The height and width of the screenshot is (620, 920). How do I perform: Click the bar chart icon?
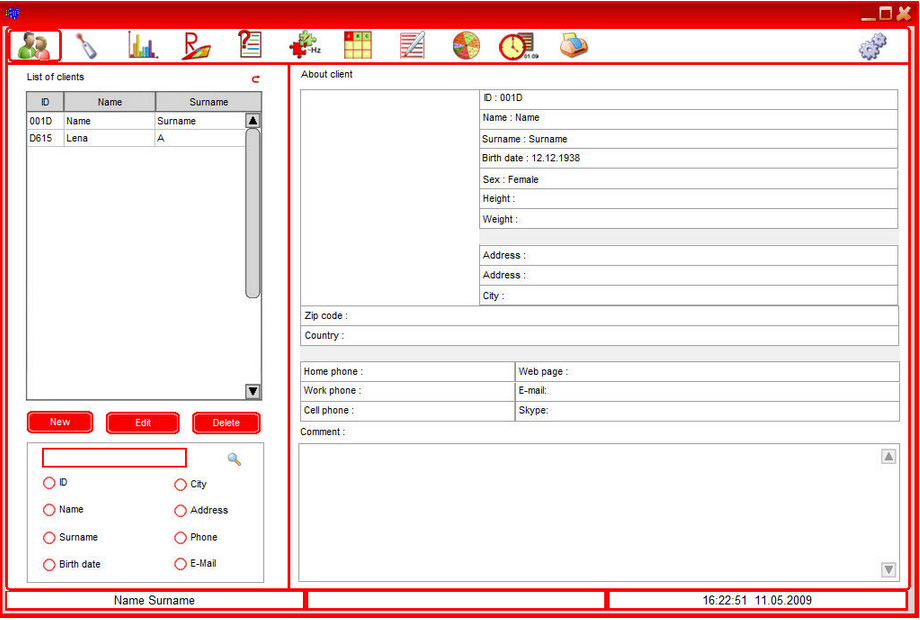click(x=142, y=46)
